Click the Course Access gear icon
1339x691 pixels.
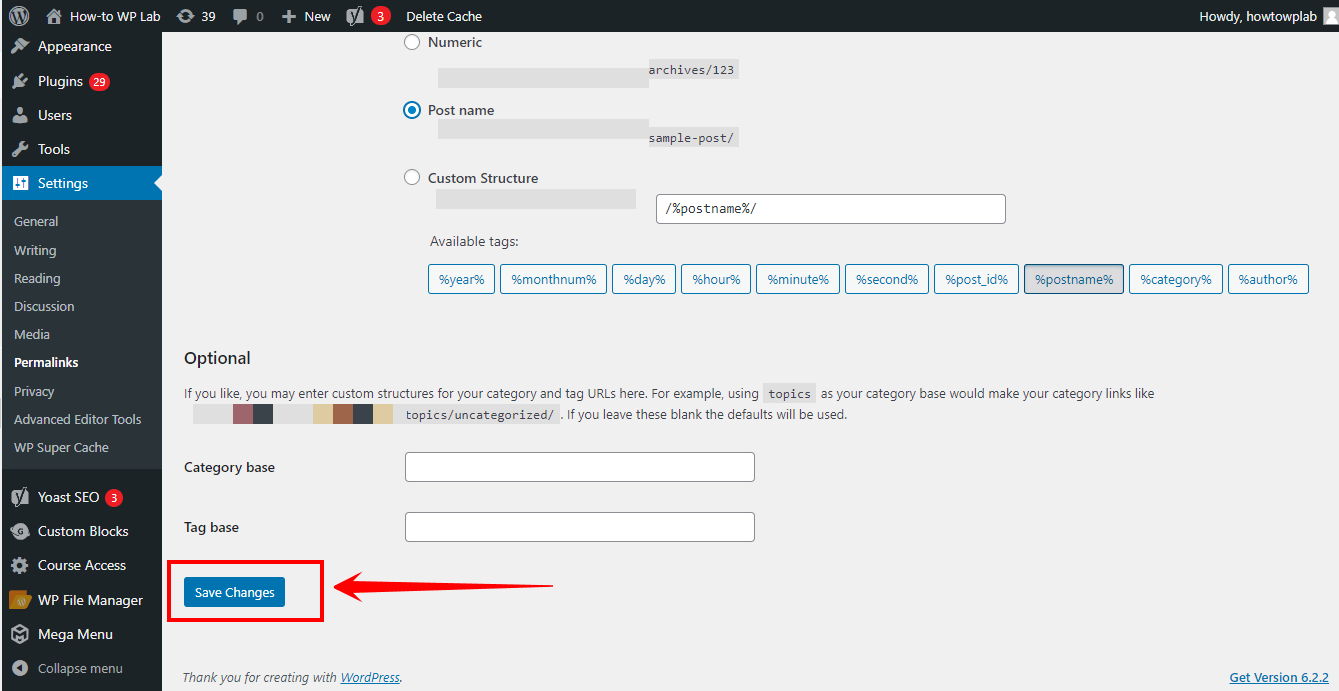click(20, 565)
